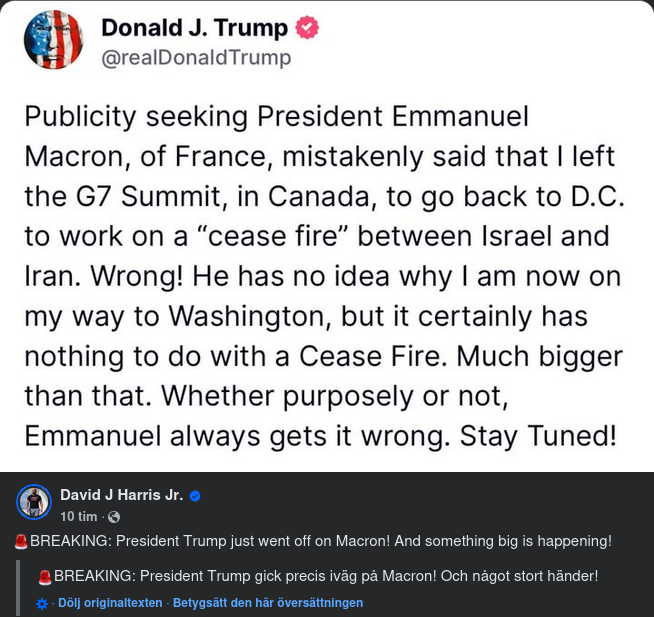Click "Betygsätt den här översättningen" link
Viewport: 654px width, 617px height.
tap(268, 603)
